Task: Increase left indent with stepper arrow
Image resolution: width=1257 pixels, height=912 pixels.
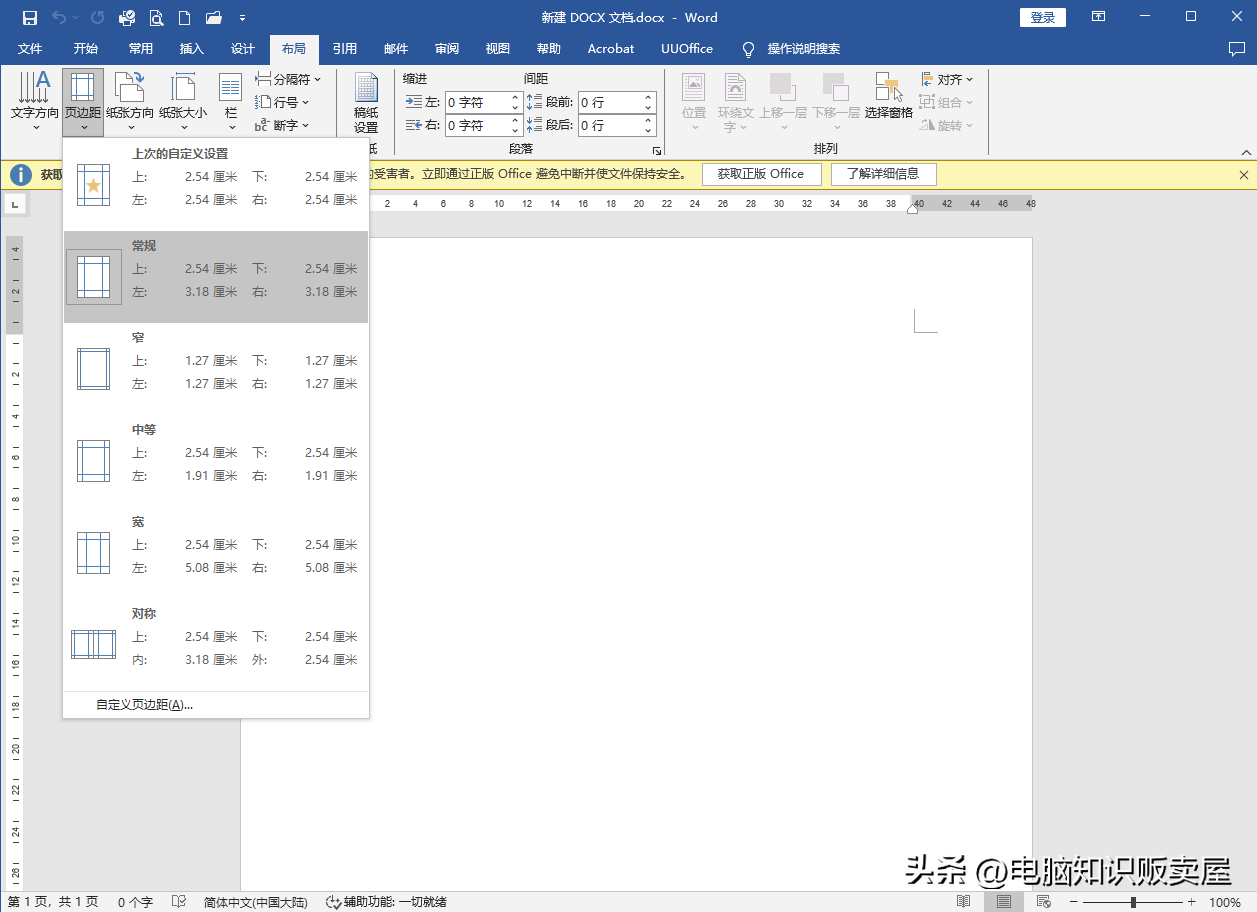Action: 516,98
